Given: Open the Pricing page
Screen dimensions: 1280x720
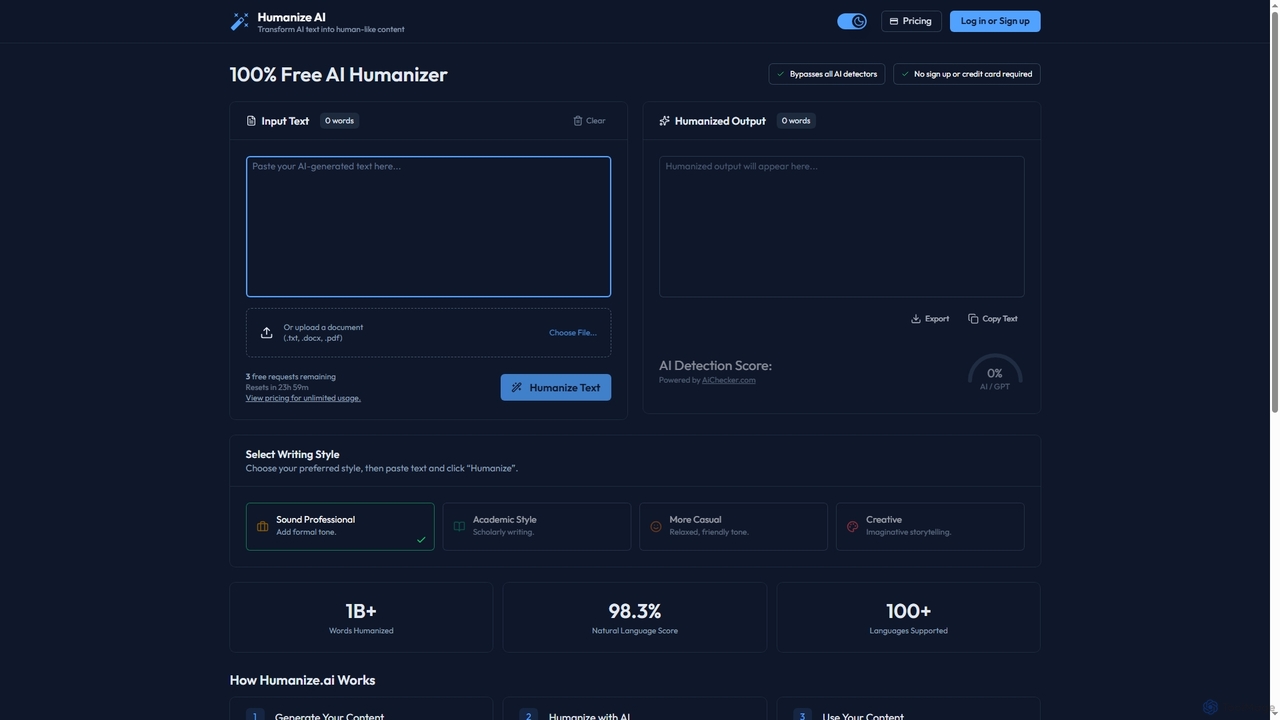Looking at the screenshot, I should pos(911,21).
